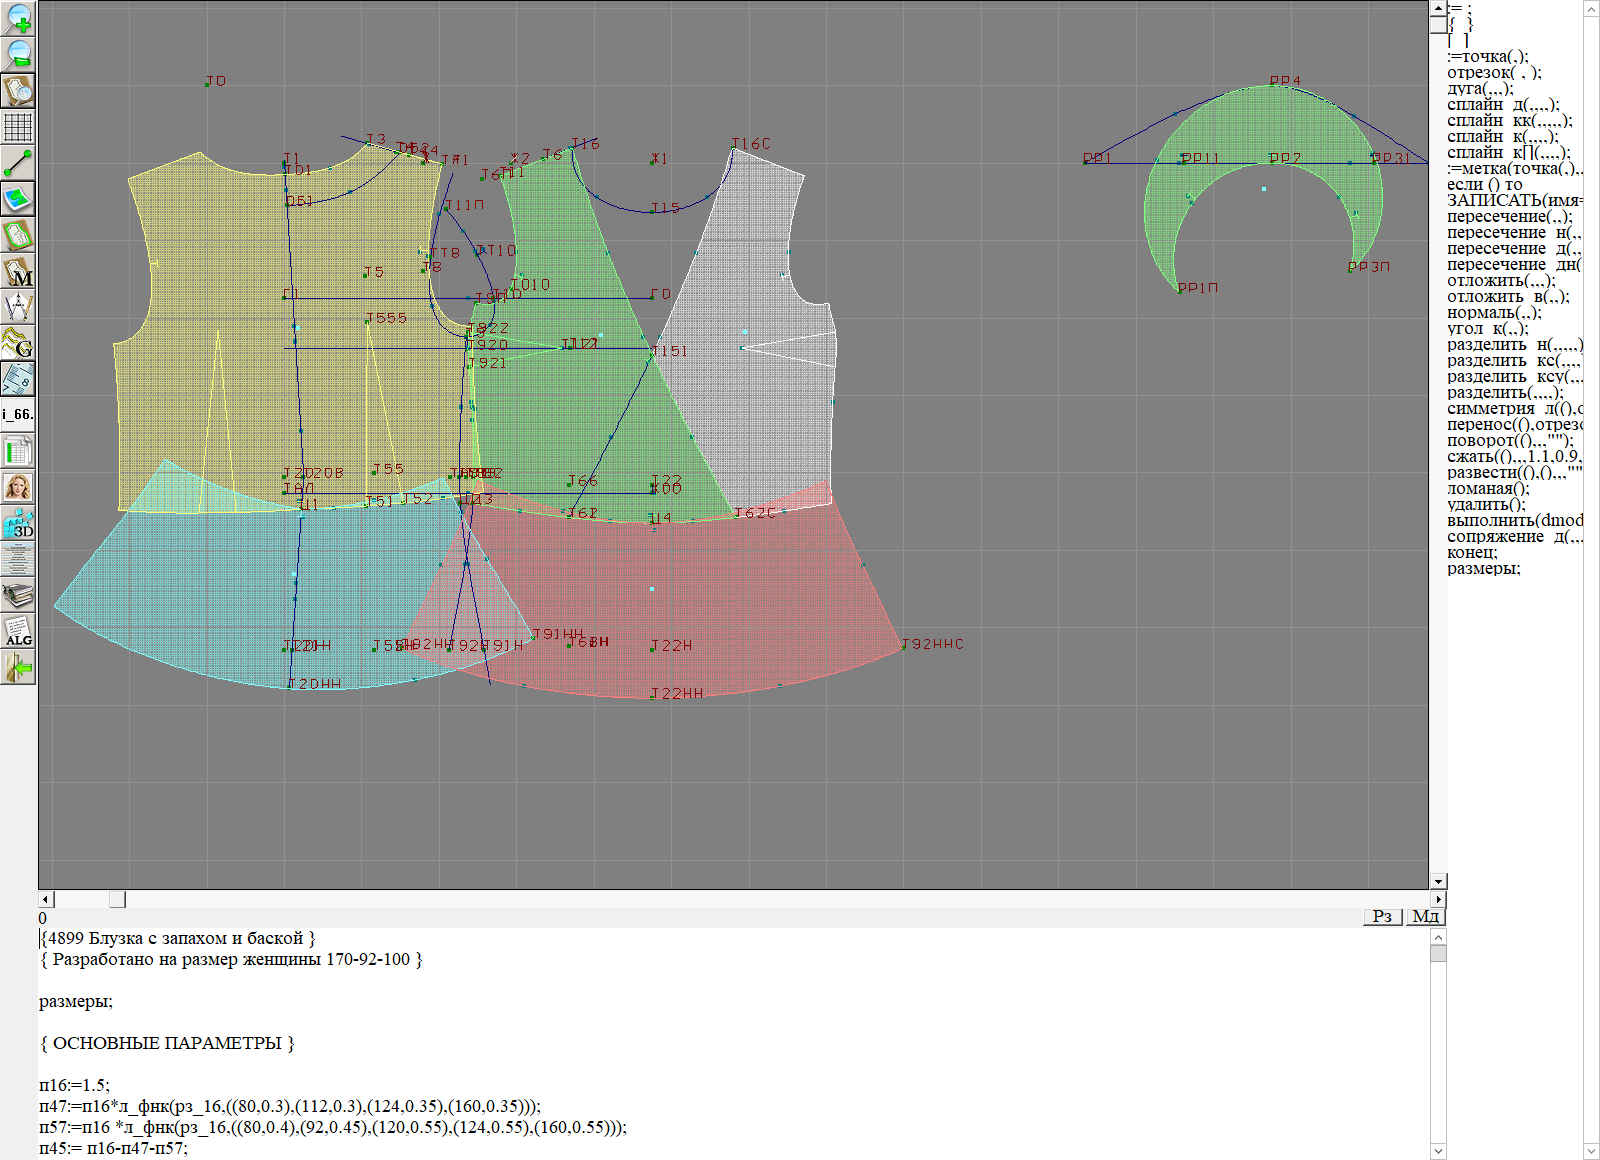Open the 3D view icon

(x=18, y=524)
